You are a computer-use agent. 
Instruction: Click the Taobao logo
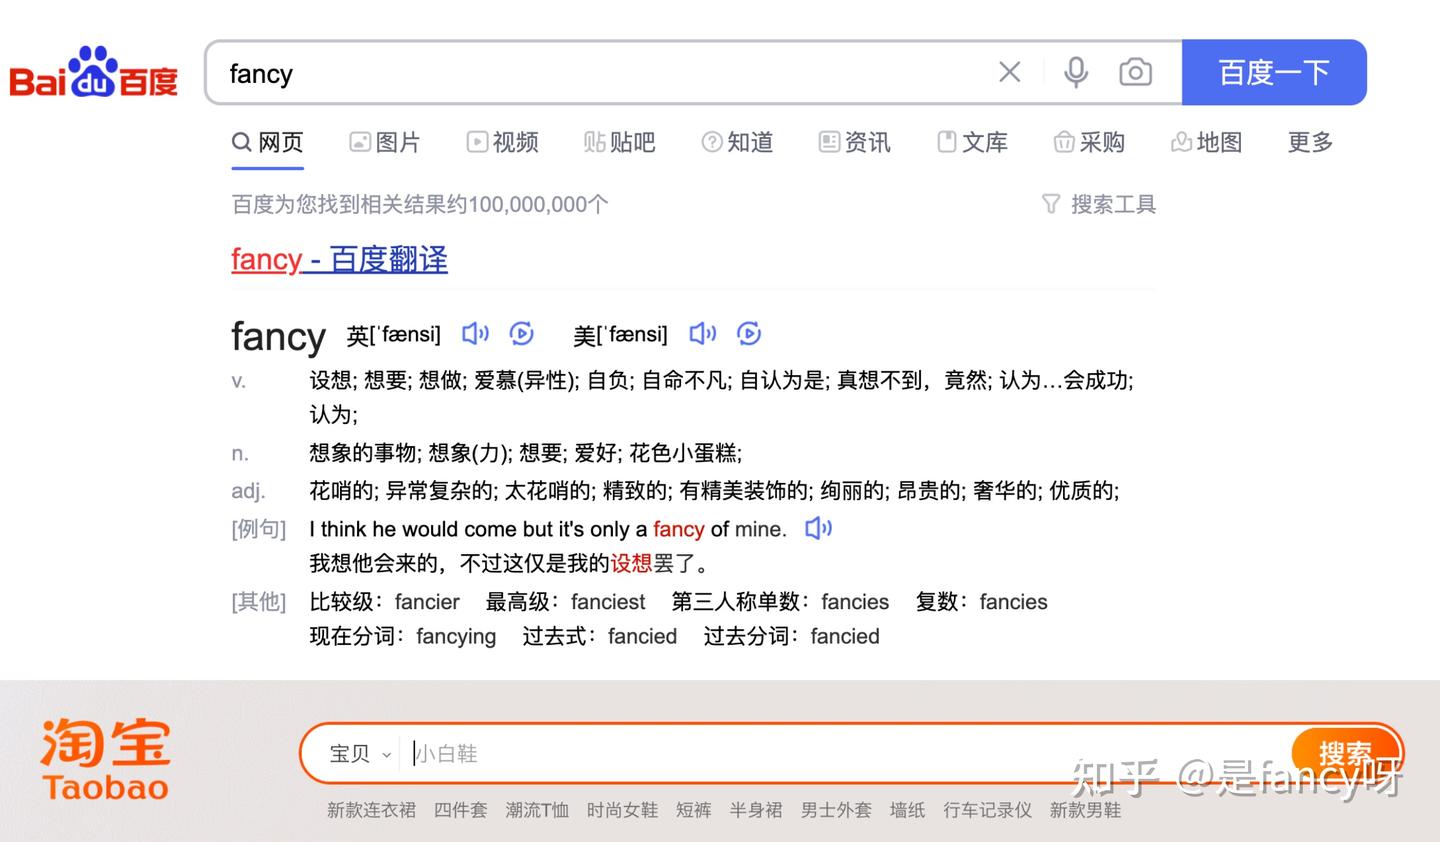105,760
